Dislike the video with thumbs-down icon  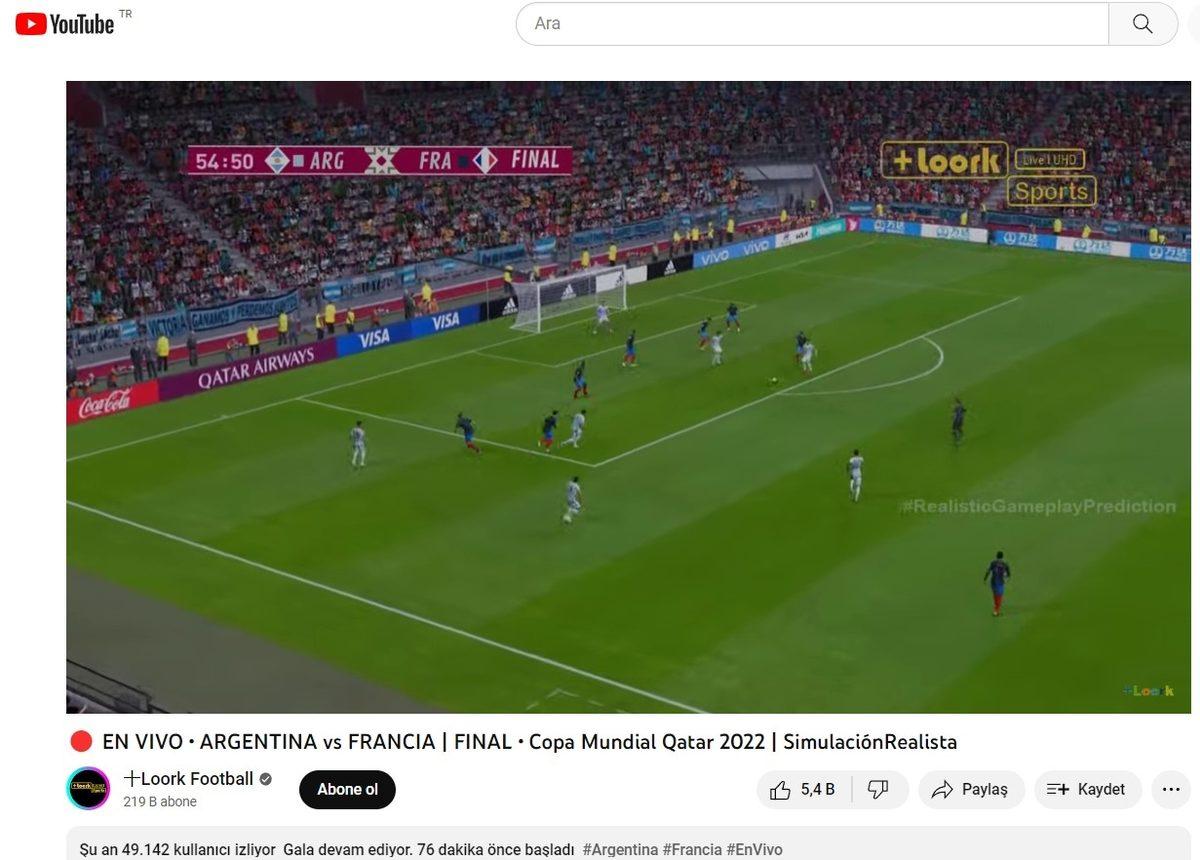(x=878, y=789)
